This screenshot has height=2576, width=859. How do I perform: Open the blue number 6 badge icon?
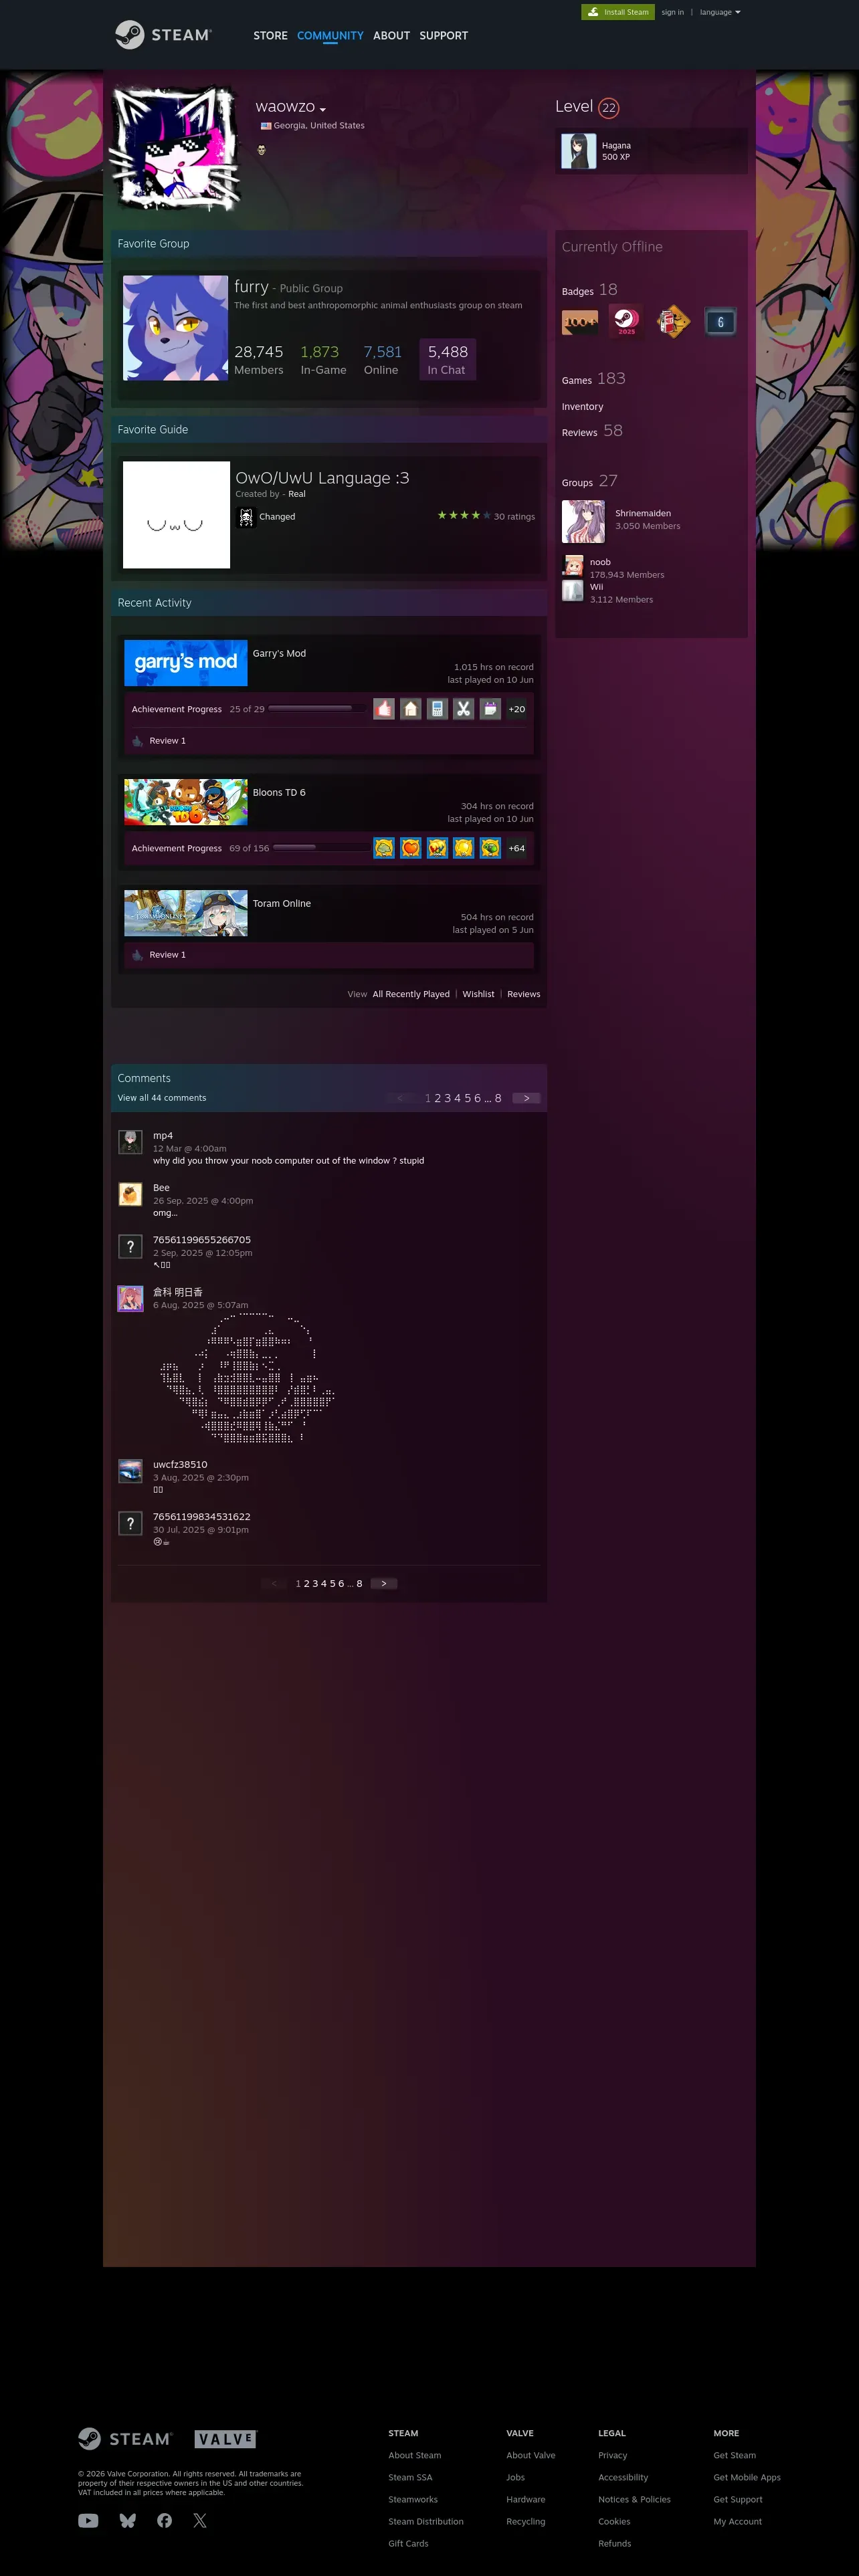pyautogui.click(x=720, y=322)
